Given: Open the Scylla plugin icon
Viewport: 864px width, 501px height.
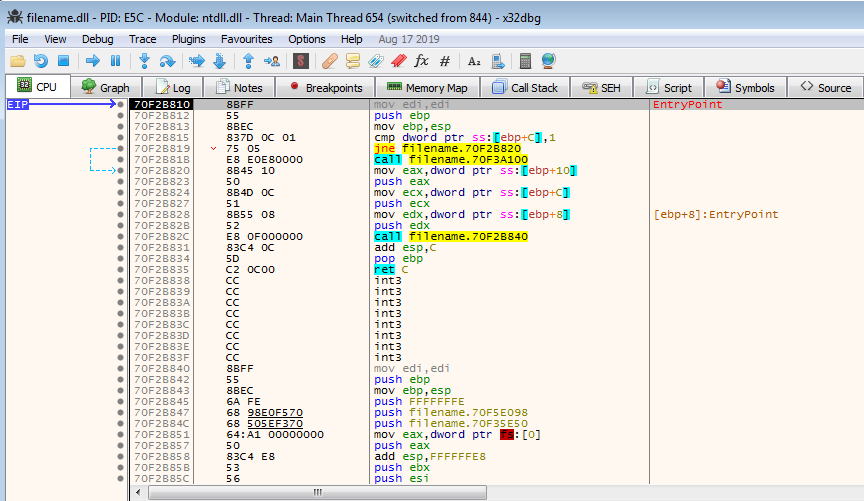Looking at the screenshot, I should 299,61.
